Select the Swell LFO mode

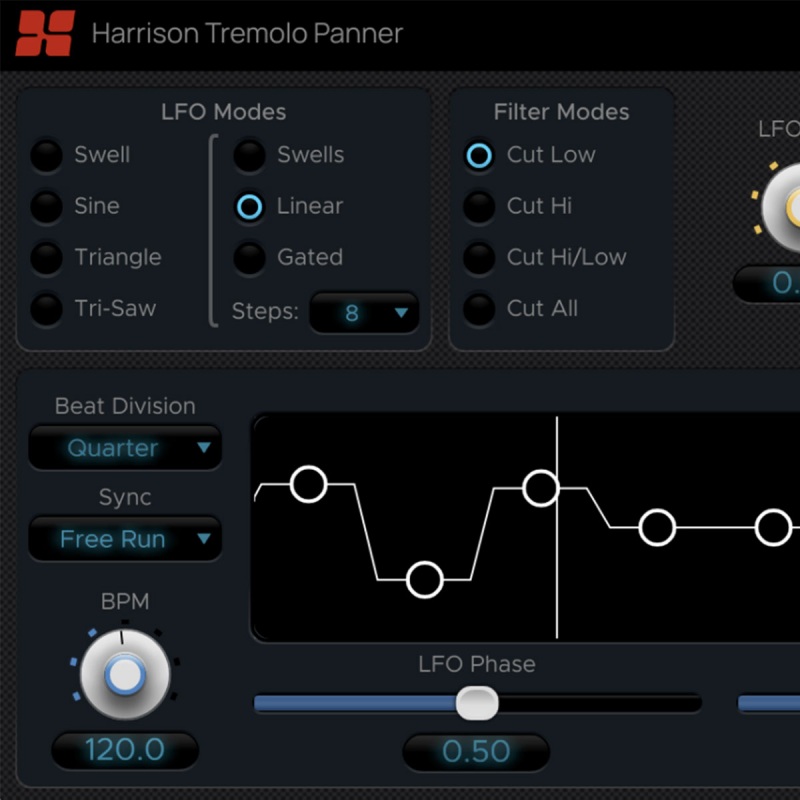[x=47, y=156]
